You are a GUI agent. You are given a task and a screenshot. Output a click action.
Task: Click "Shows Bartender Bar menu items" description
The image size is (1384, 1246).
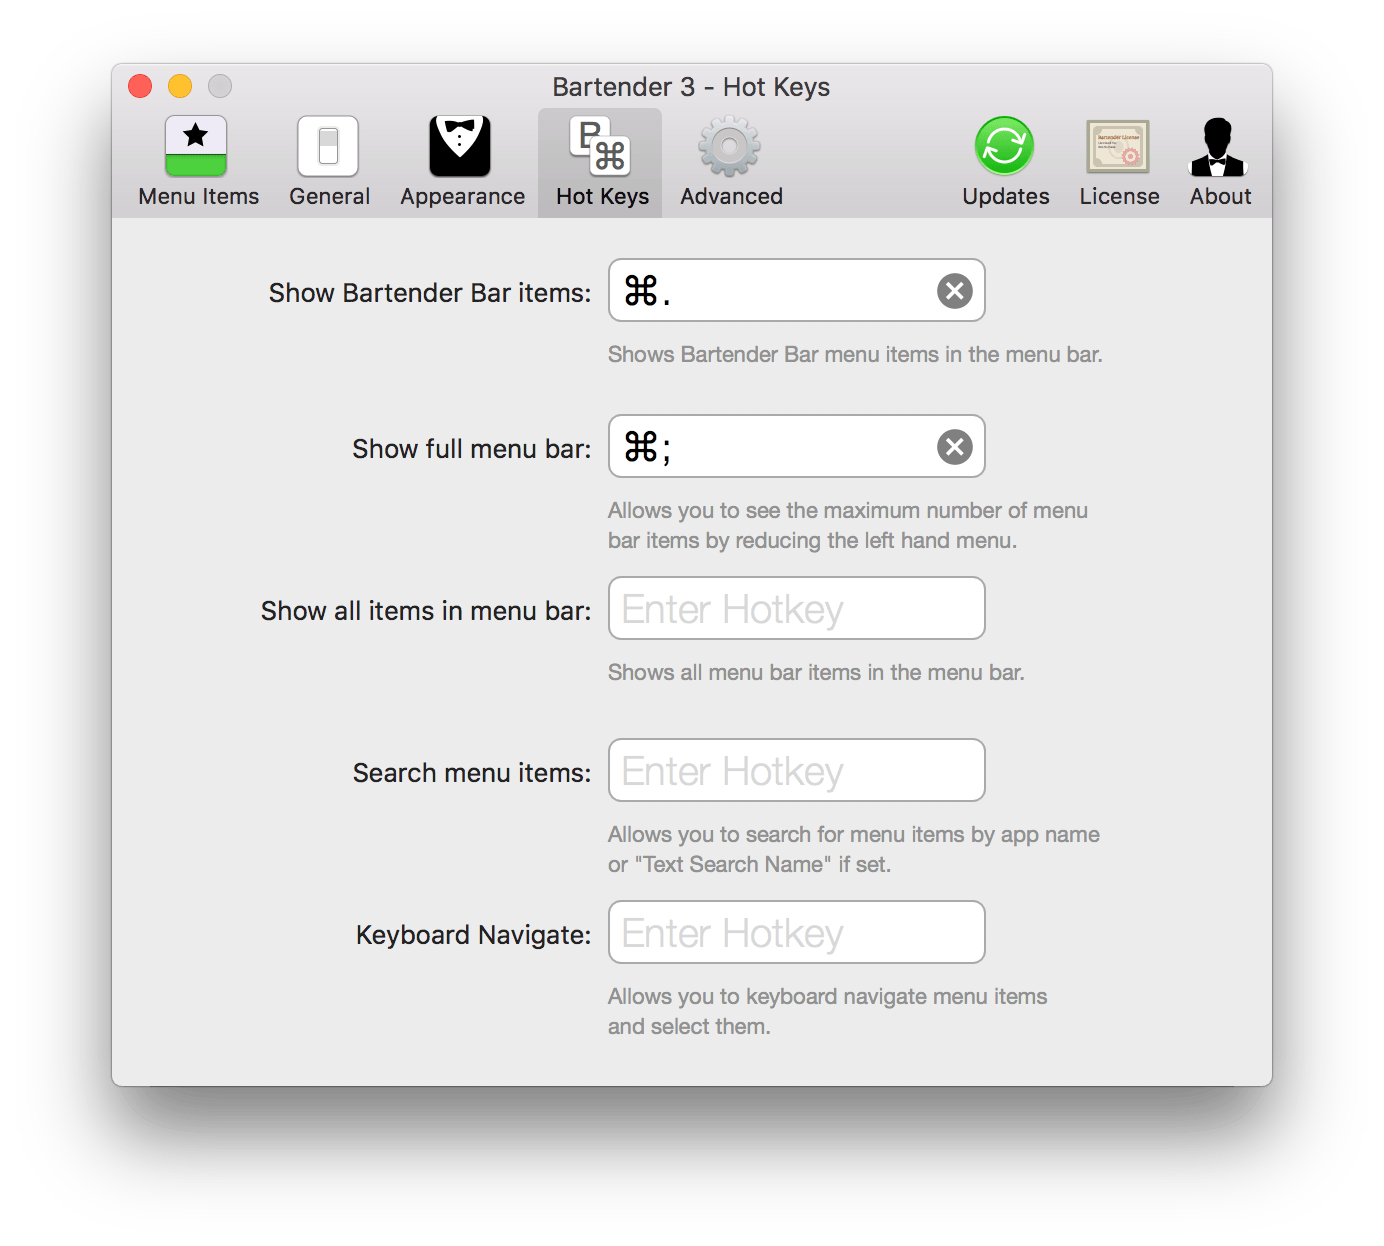tap(855, 355)
